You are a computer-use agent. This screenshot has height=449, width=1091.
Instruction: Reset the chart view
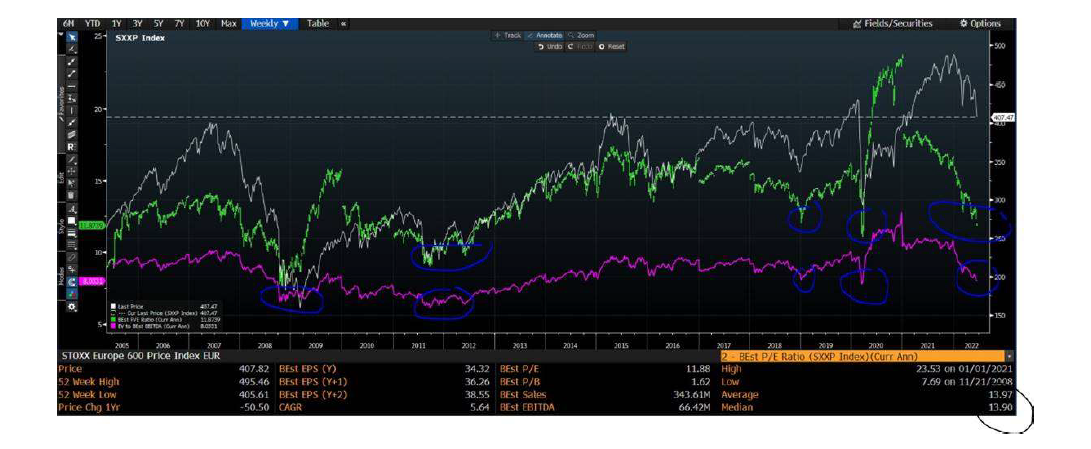tap(612, 47)
